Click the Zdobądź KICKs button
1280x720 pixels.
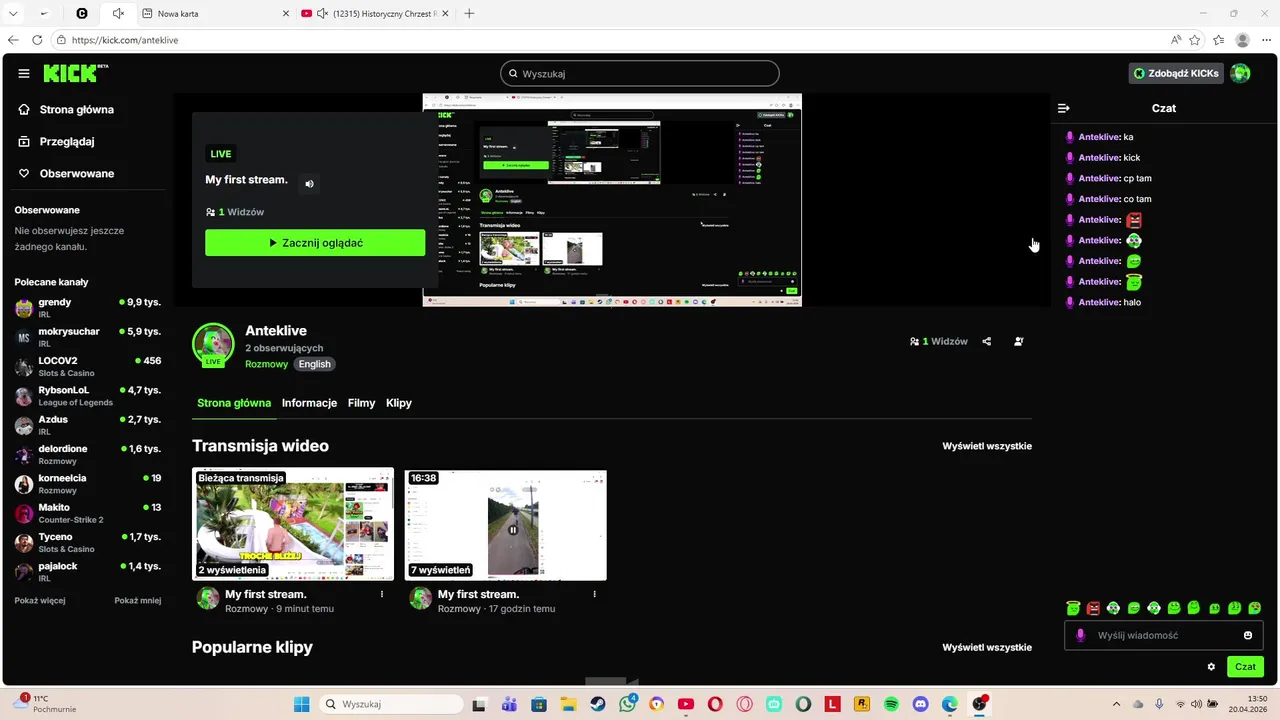1175,73
